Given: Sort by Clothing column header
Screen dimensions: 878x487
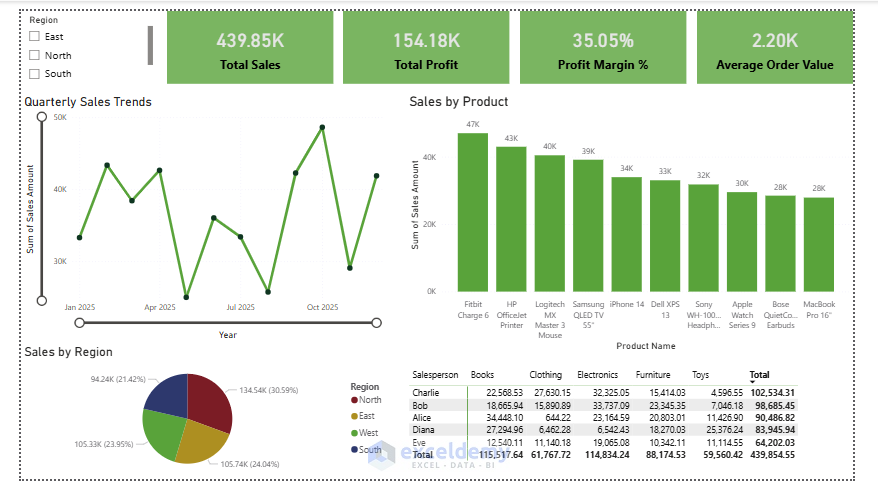Looking at the screenshot, I should pos(545,374).
